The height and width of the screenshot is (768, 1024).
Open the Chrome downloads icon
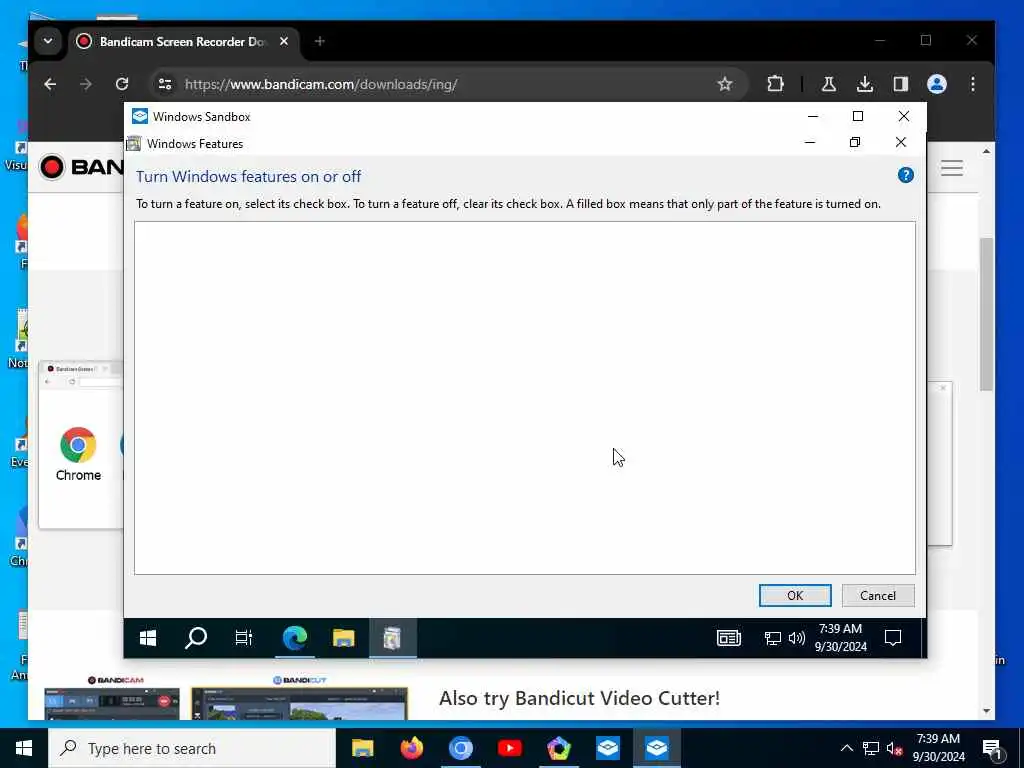click(x=865, y=84)
